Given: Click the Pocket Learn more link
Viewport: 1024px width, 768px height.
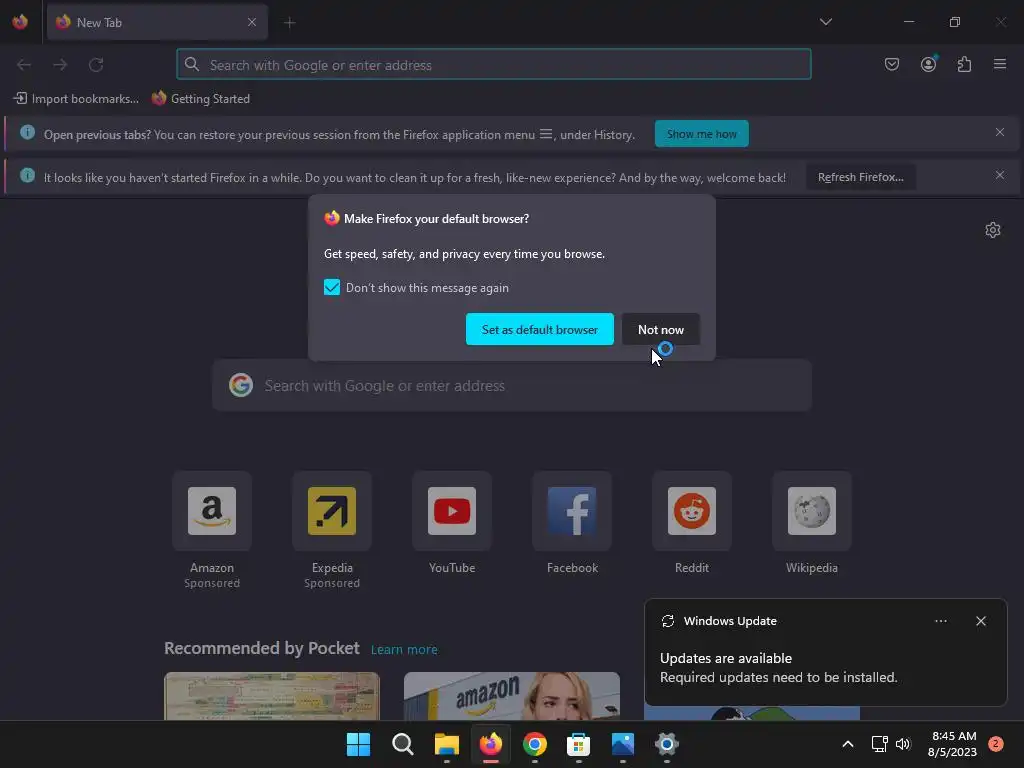Looking at the screenshot, I should pyautogui.click(x=404, y=650).
